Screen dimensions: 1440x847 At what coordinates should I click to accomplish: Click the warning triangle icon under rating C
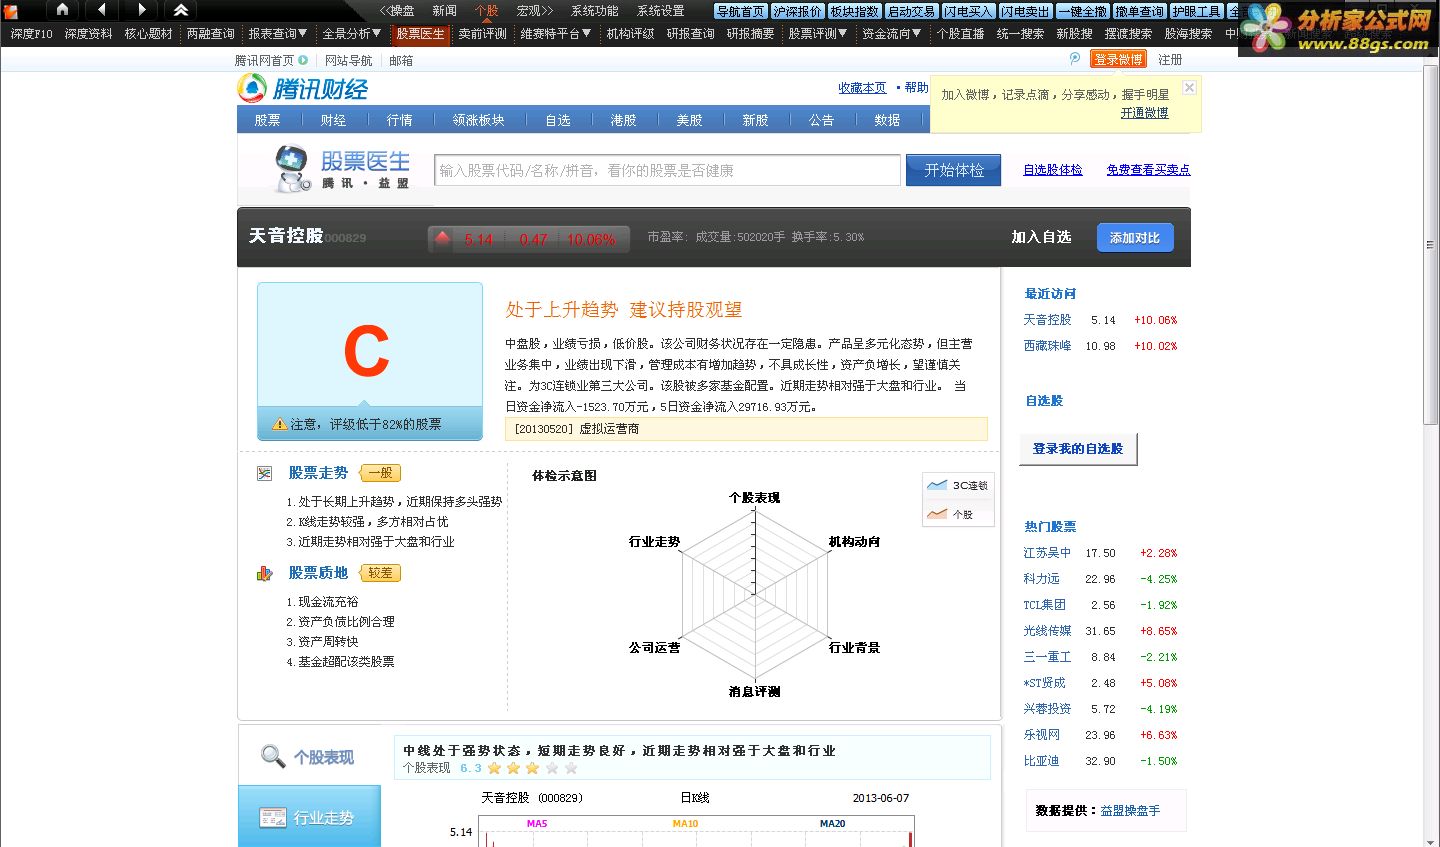(280, 425)
